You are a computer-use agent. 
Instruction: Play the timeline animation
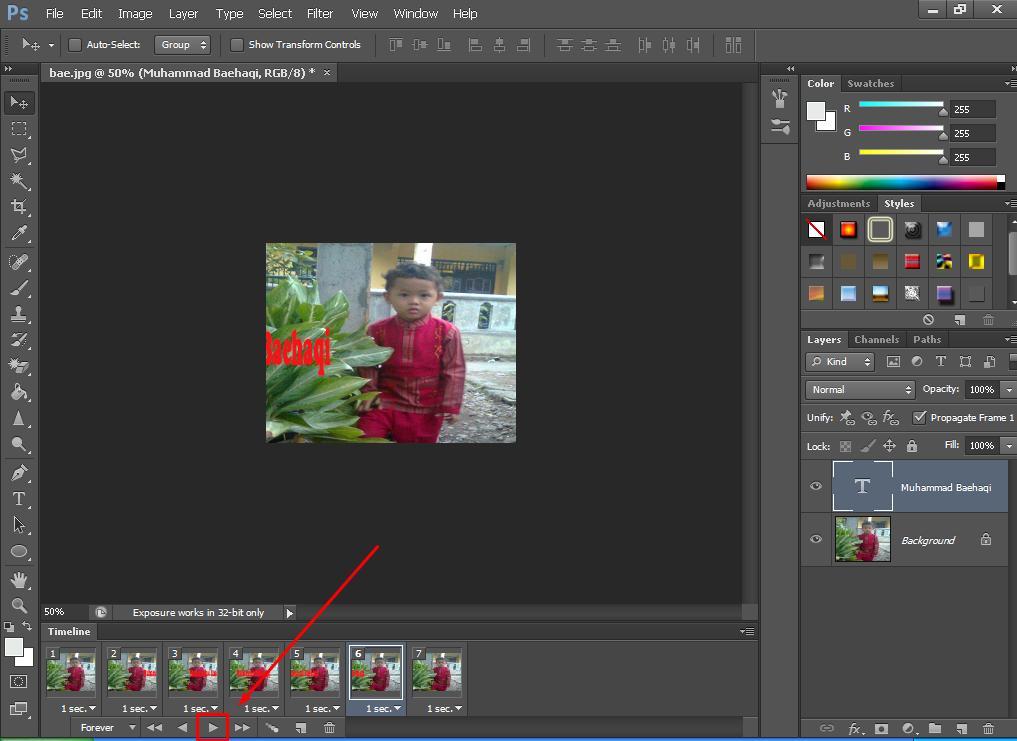[212, 728]
